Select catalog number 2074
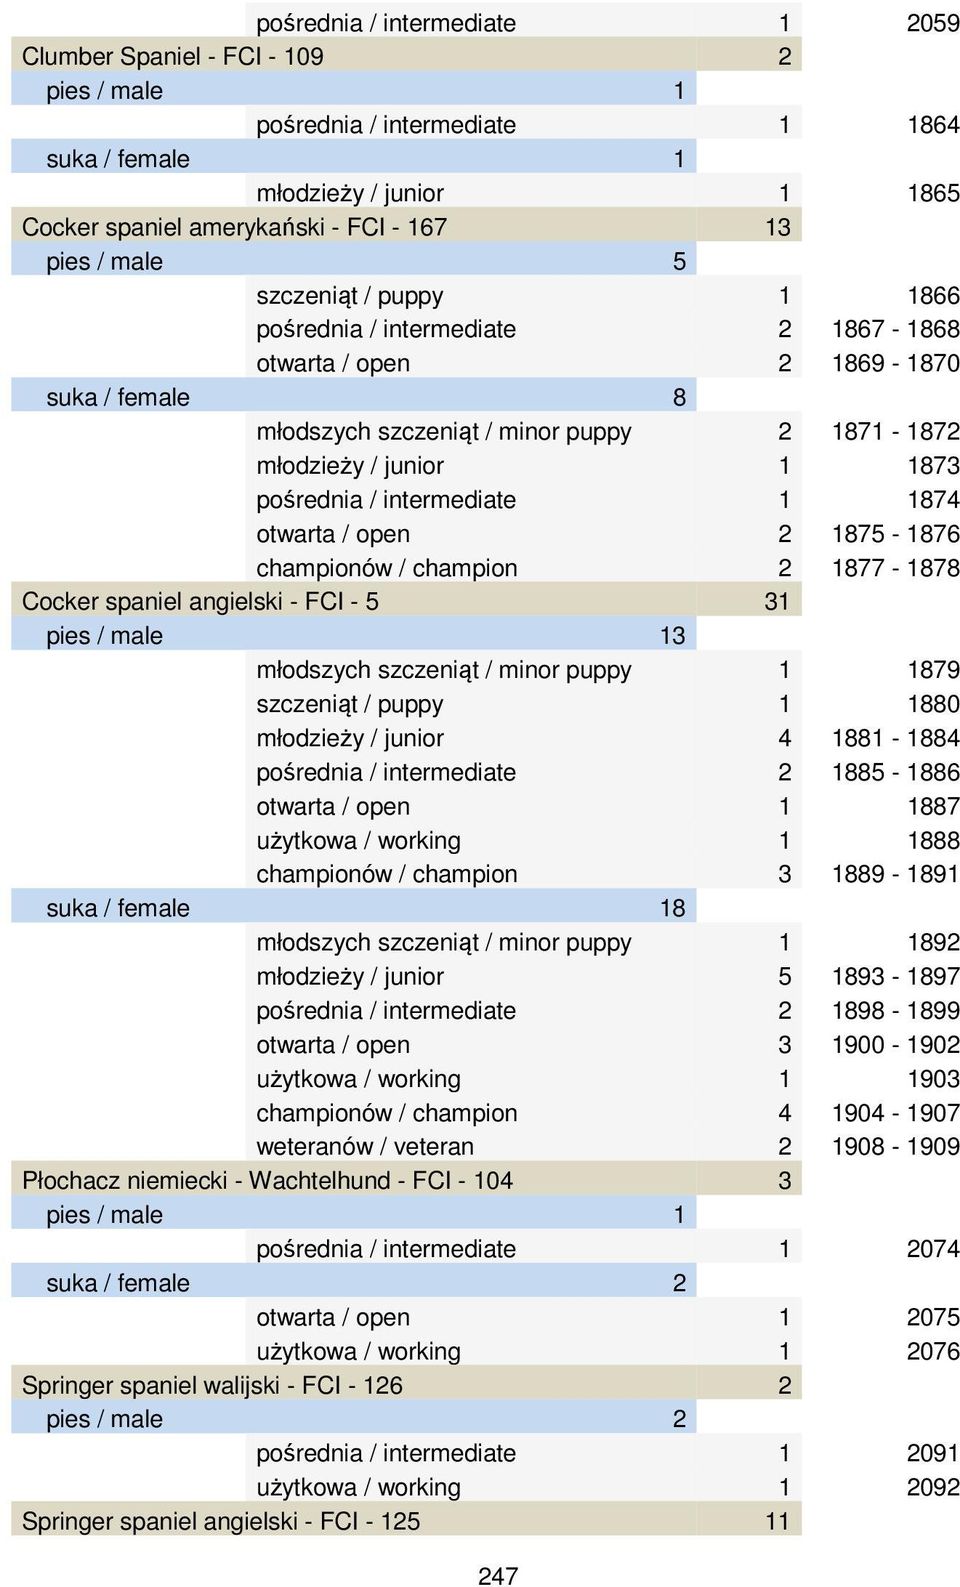This screenshot has width=960, height=1587. [933, 1249]
